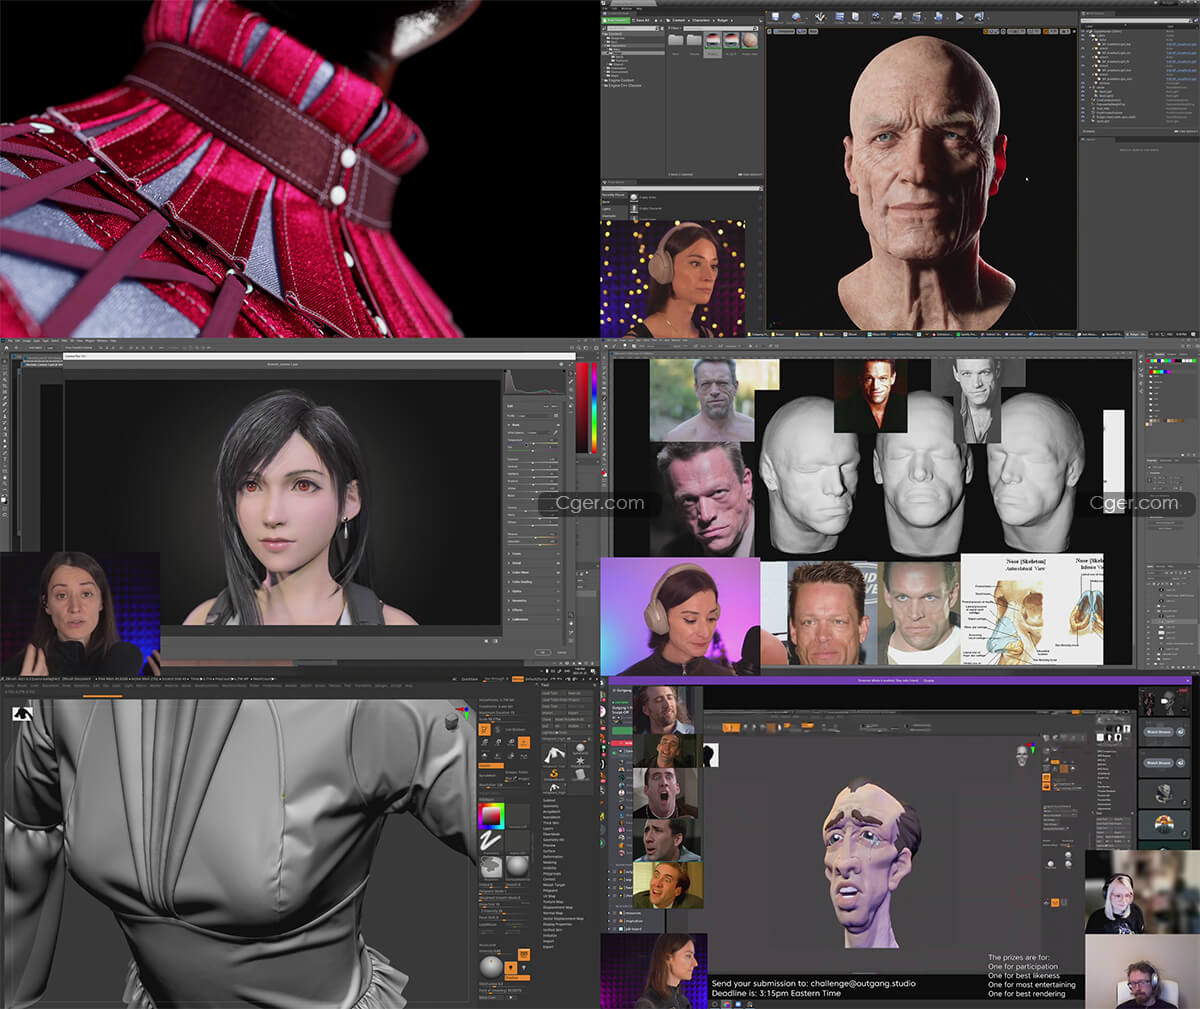Click the Focal Shift slider in ZBrush
Viewport: 1200px width, 1009px height.
(504, 917)
